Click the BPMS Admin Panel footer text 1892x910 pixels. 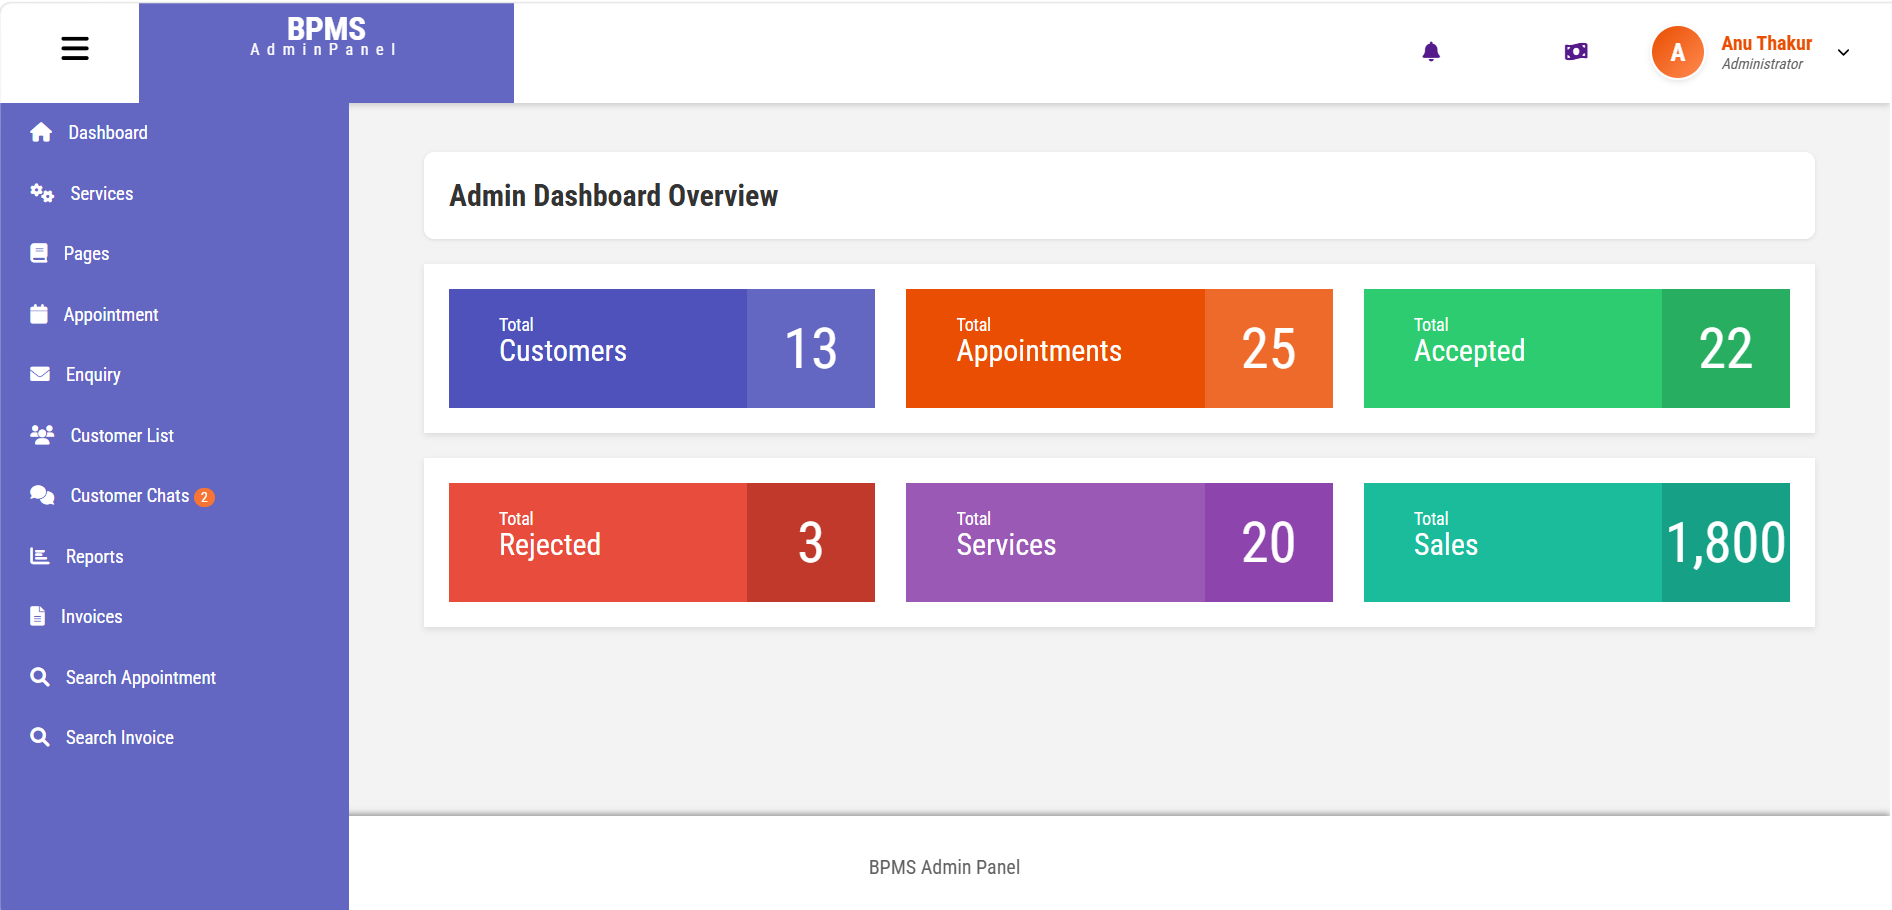(x=944, y=867)
